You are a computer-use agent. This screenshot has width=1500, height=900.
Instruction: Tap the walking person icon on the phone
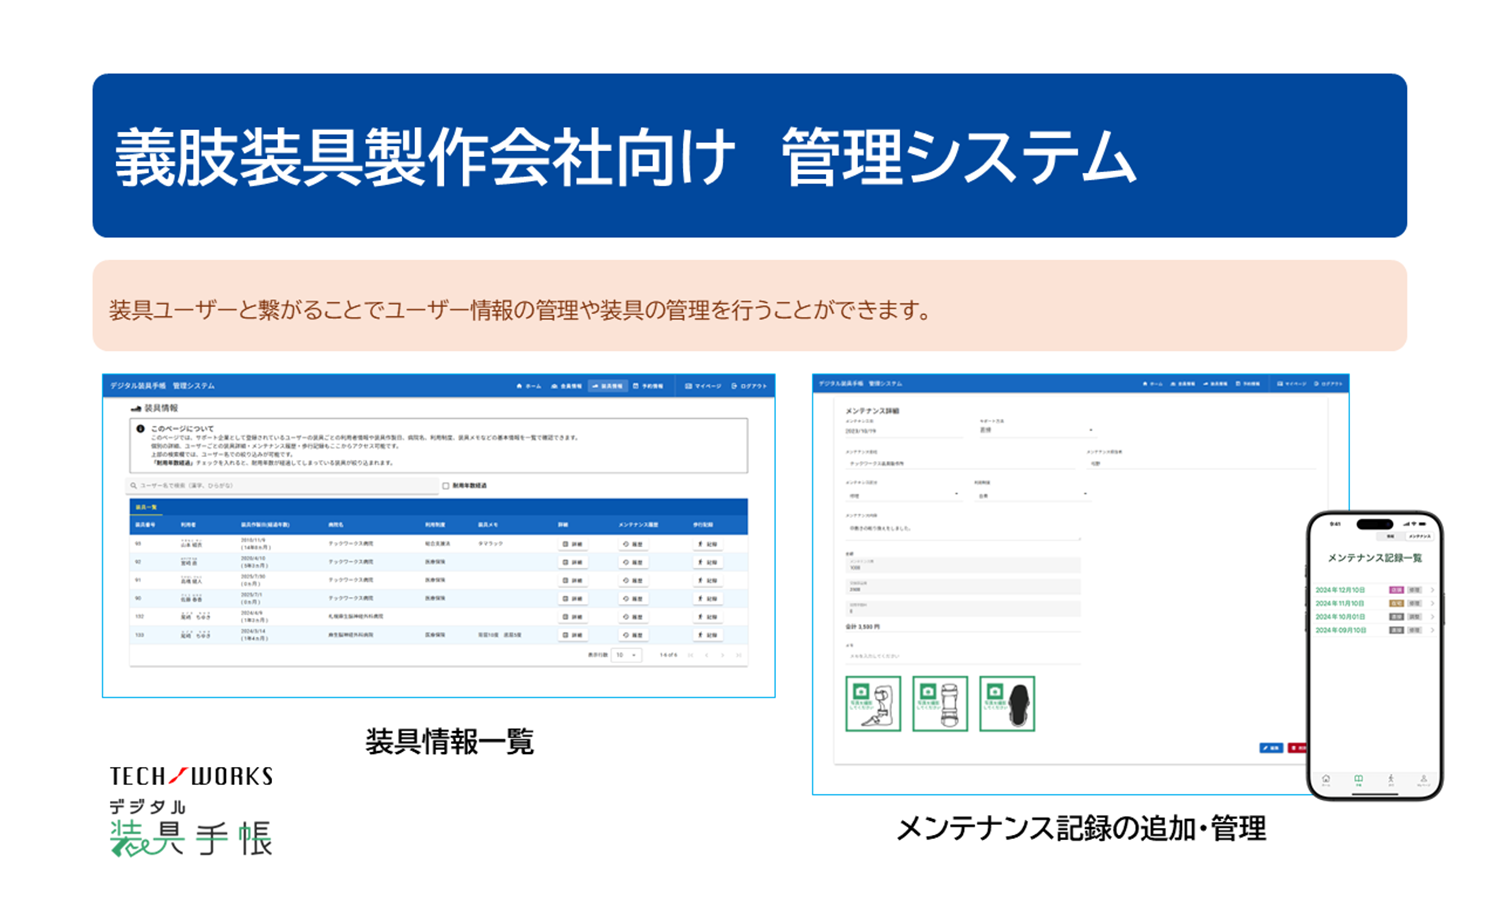pos(1390,777)
